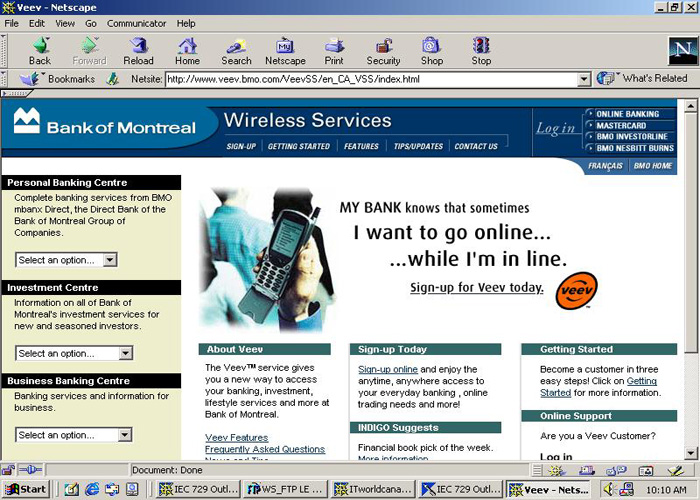700x500 pixels.
Task: Open Composer icon in component bar
Action: point(676,471)
